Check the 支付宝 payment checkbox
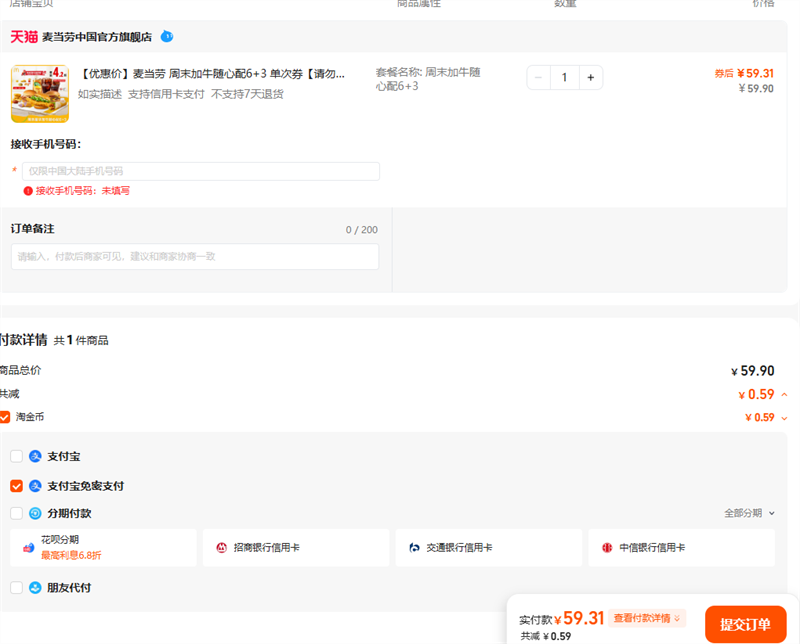The height and width of the screenshot is (644, 800). click(x=16, y=456)
